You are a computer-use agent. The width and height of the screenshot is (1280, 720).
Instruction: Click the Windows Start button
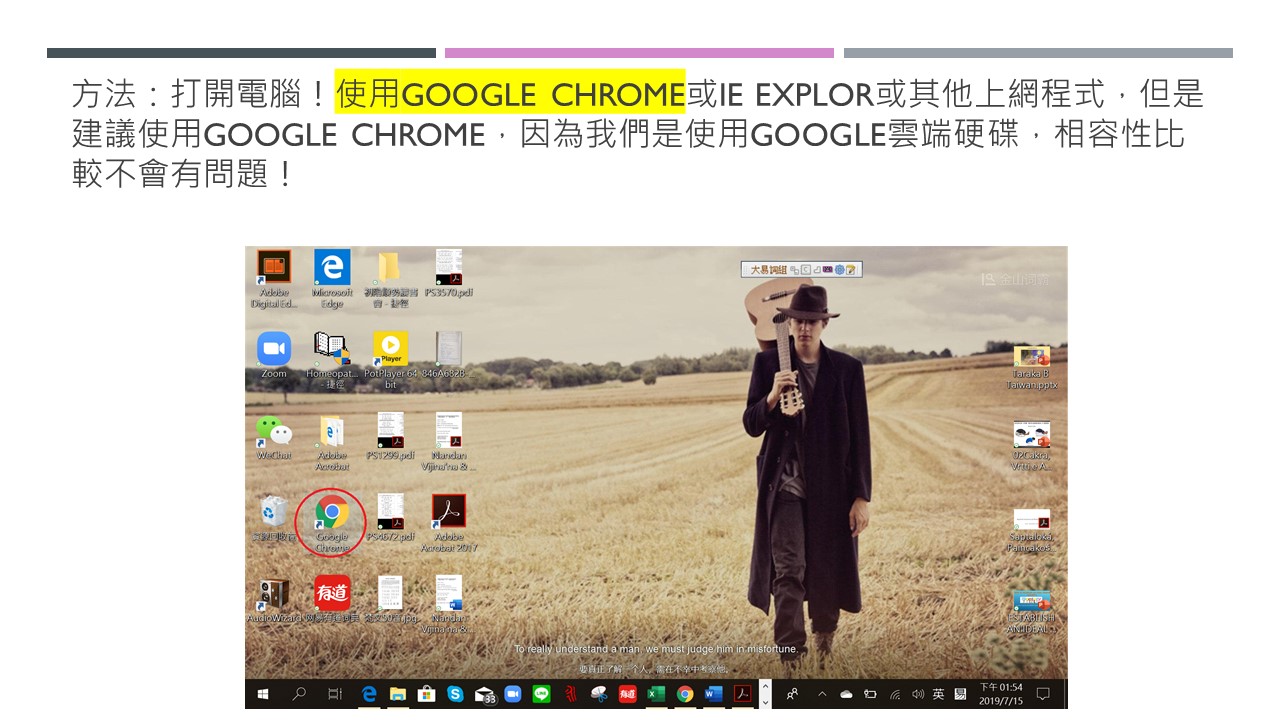click(264, 694)
